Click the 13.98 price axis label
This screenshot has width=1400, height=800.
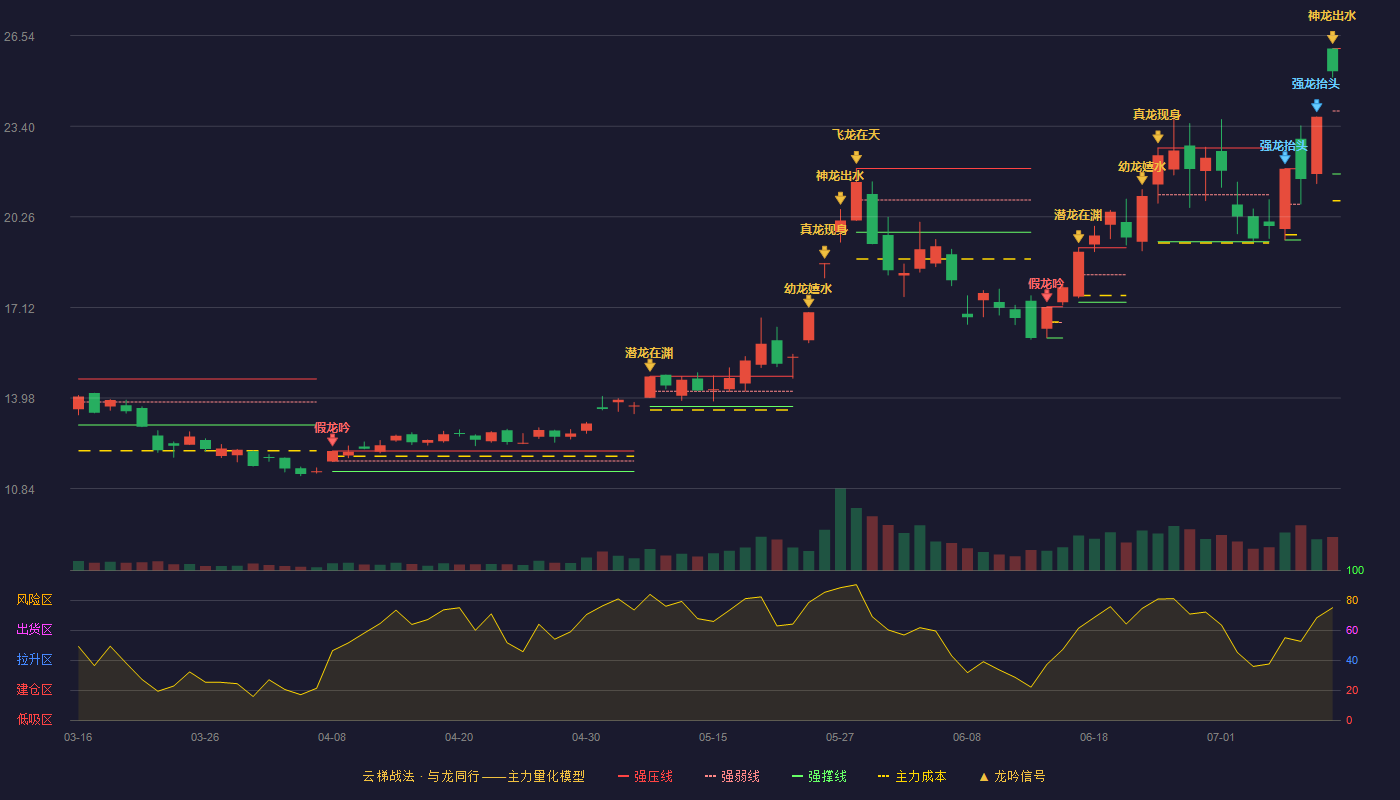(19, 399)
